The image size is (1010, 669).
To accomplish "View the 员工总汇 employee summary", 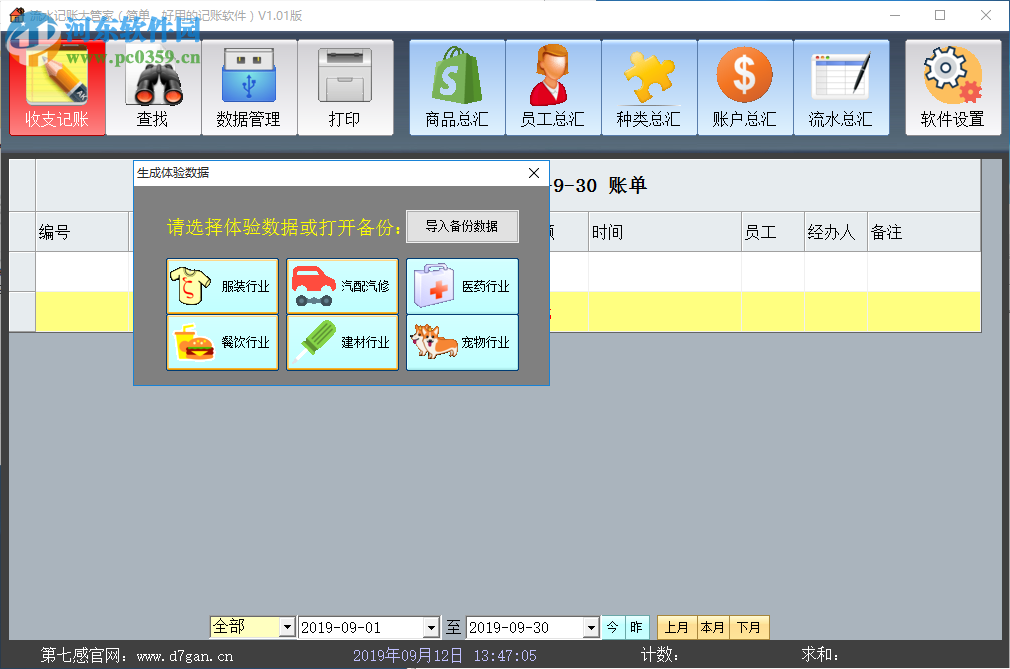I will coord(553,87).
